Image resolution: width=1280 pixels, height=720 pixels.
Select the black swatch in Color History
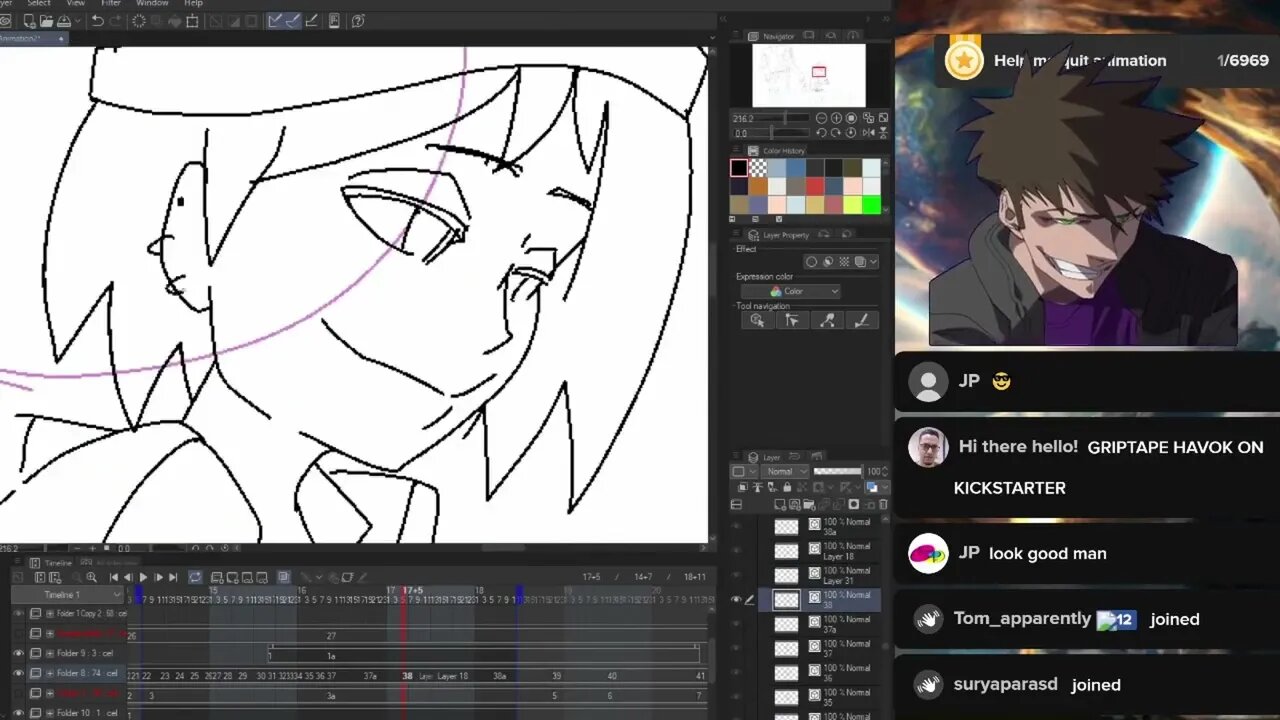(739, 168)
